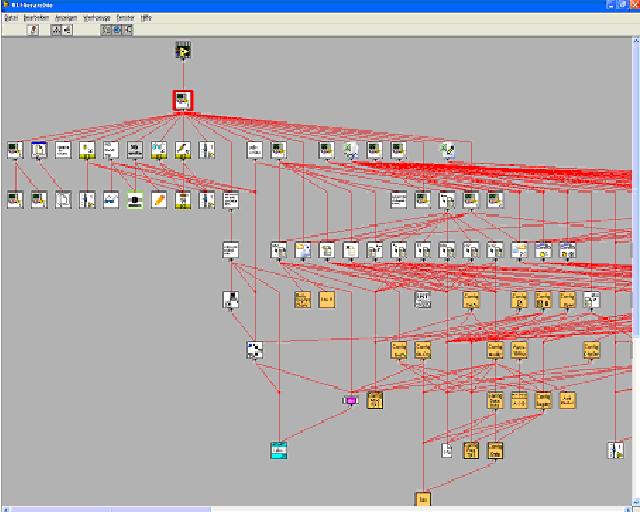
Task: Select the white node with blue dots
Action: tap(255, 350)
